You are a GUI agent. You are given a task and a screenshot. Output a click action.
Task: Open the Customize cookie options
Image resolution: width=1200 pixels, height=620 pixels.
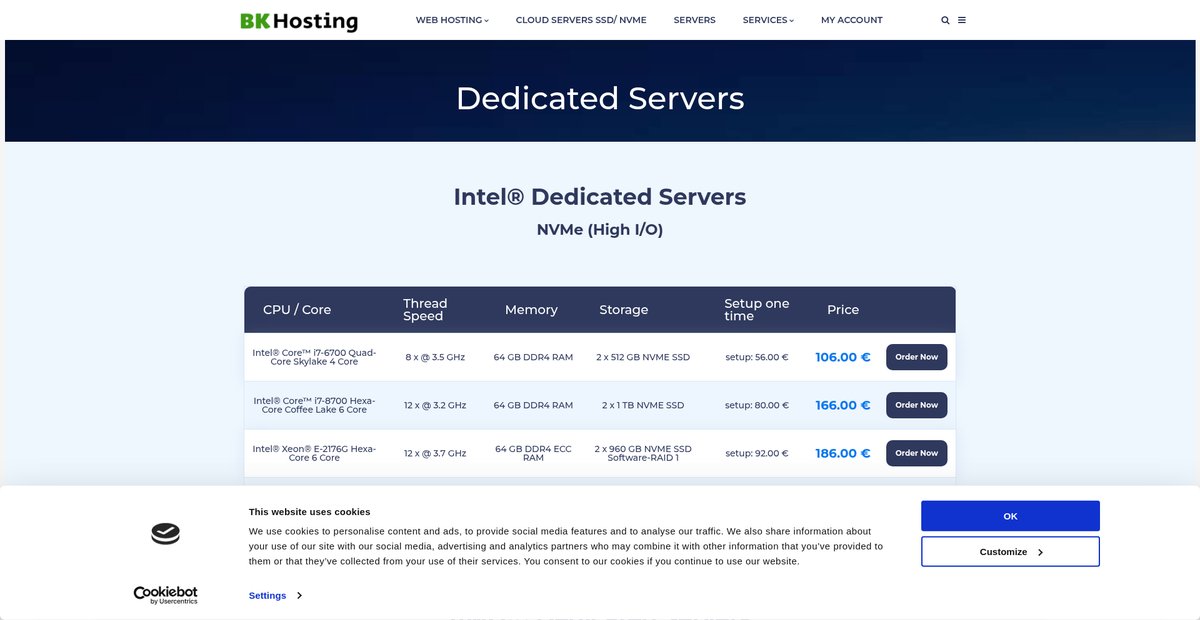pos(1010,552)
